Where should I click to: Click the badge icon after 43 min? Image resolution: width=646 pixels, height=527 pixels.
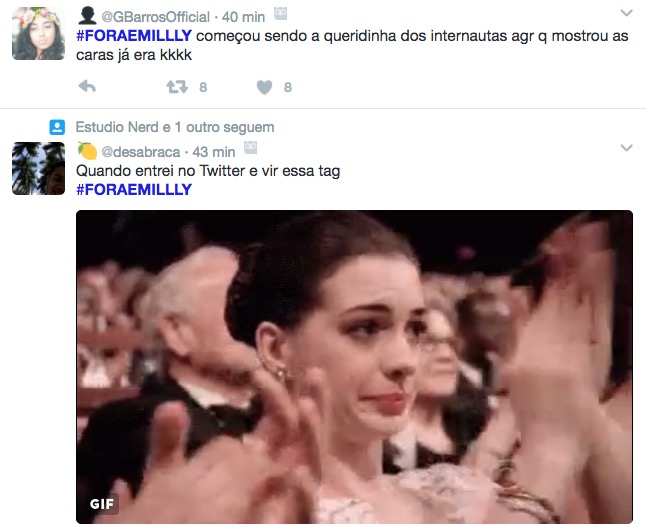(x=250, y=148)
